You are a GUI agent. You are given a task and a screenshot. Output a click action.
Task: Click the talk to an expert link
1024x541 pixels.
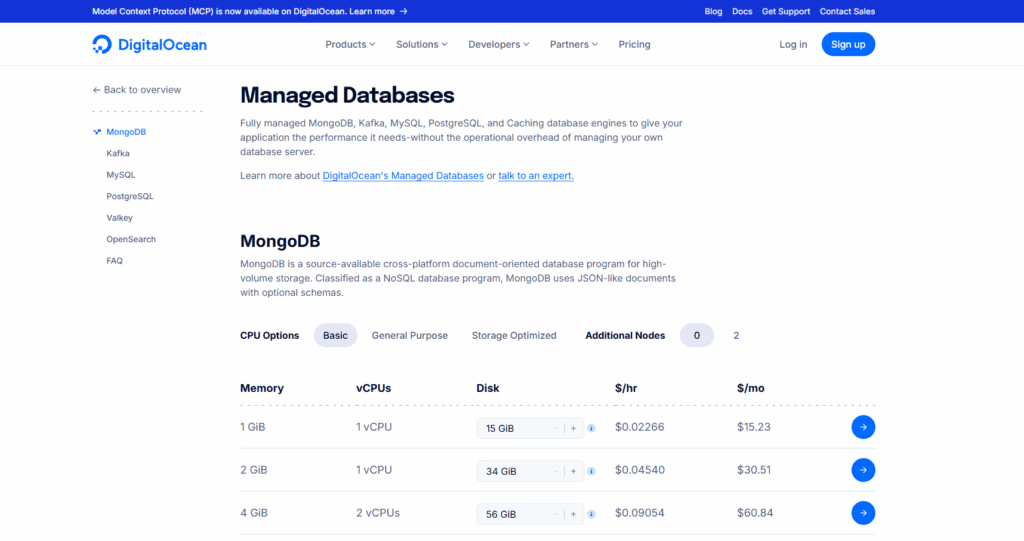click(536, 176)
